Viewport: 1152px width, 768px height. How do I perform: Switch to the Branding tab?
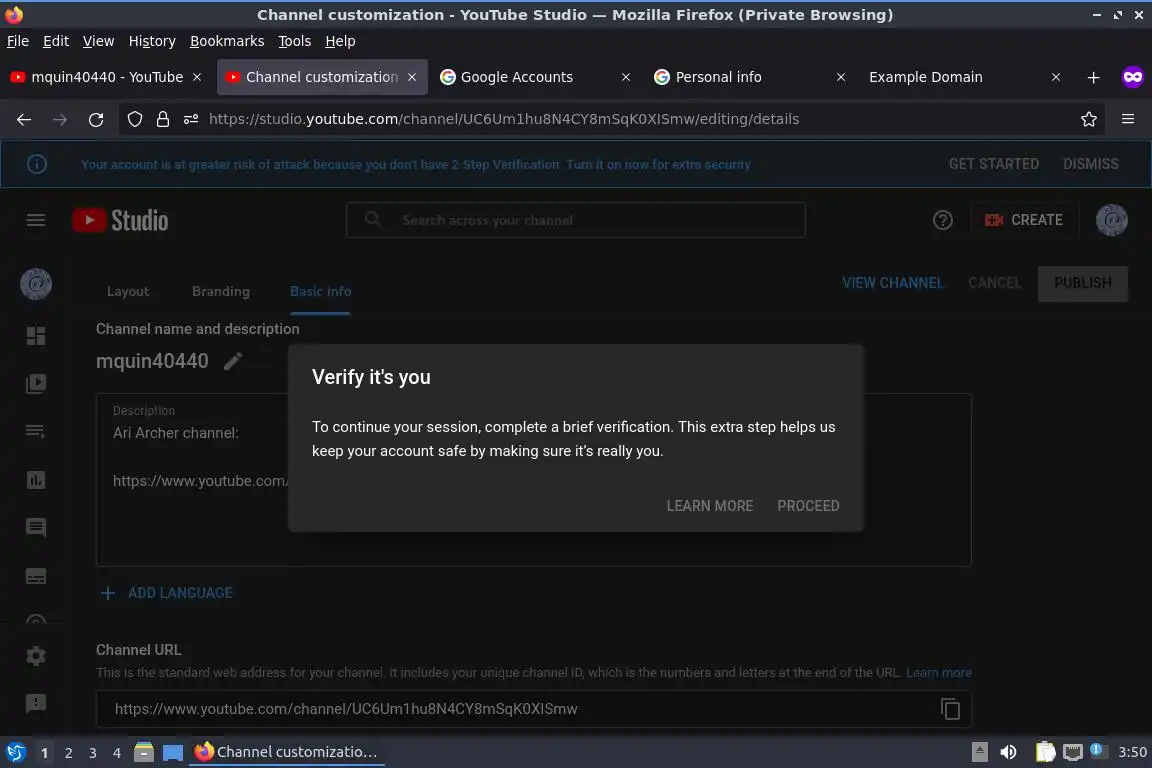click(220, 292)
